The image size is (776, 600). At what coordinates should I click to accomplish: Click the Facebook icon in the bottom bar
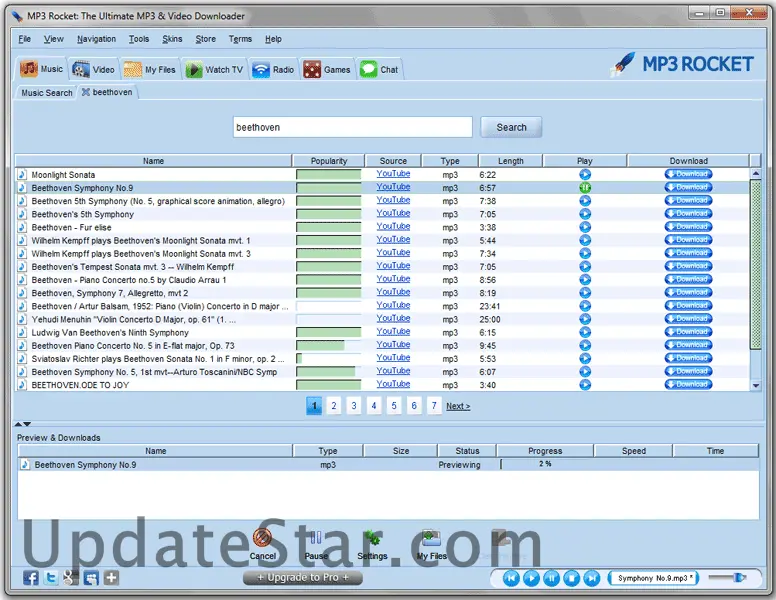pos(30,578)
